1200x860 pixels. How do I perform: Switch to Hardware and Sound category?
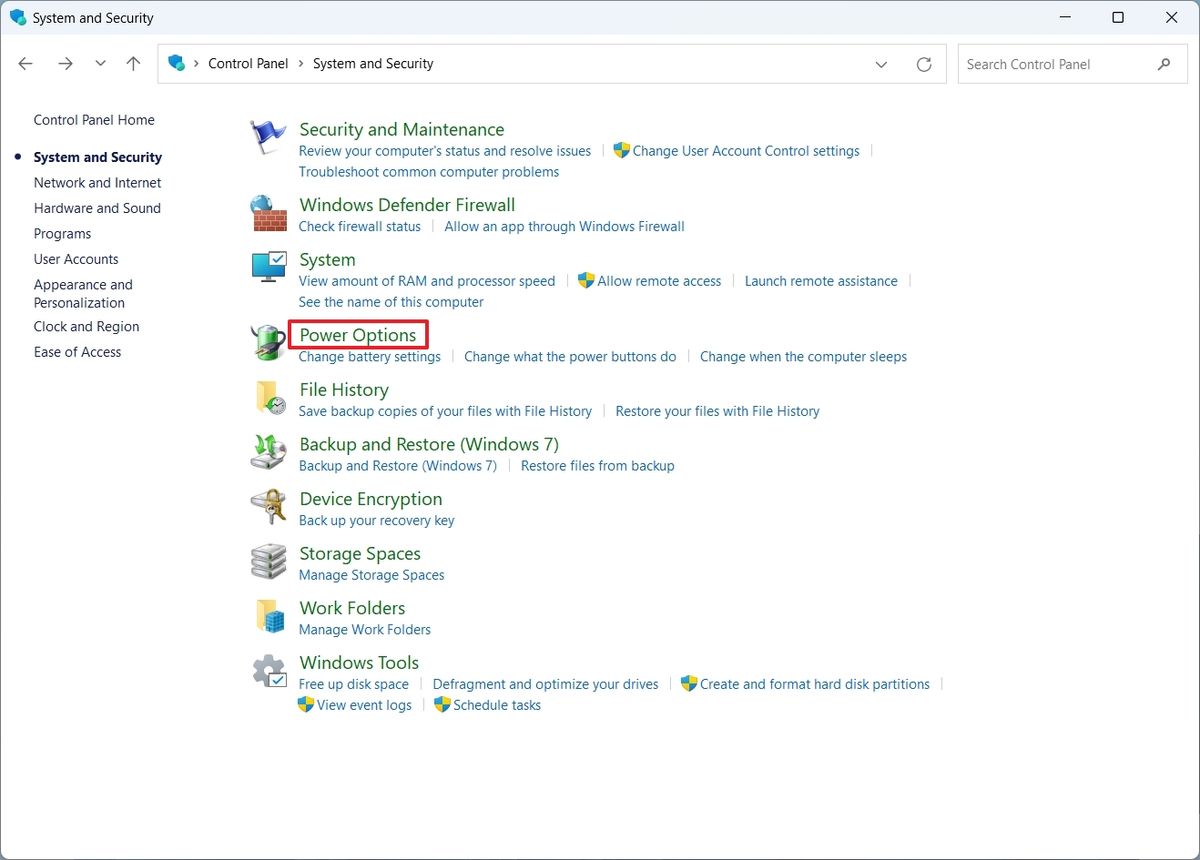coord(97,208)
